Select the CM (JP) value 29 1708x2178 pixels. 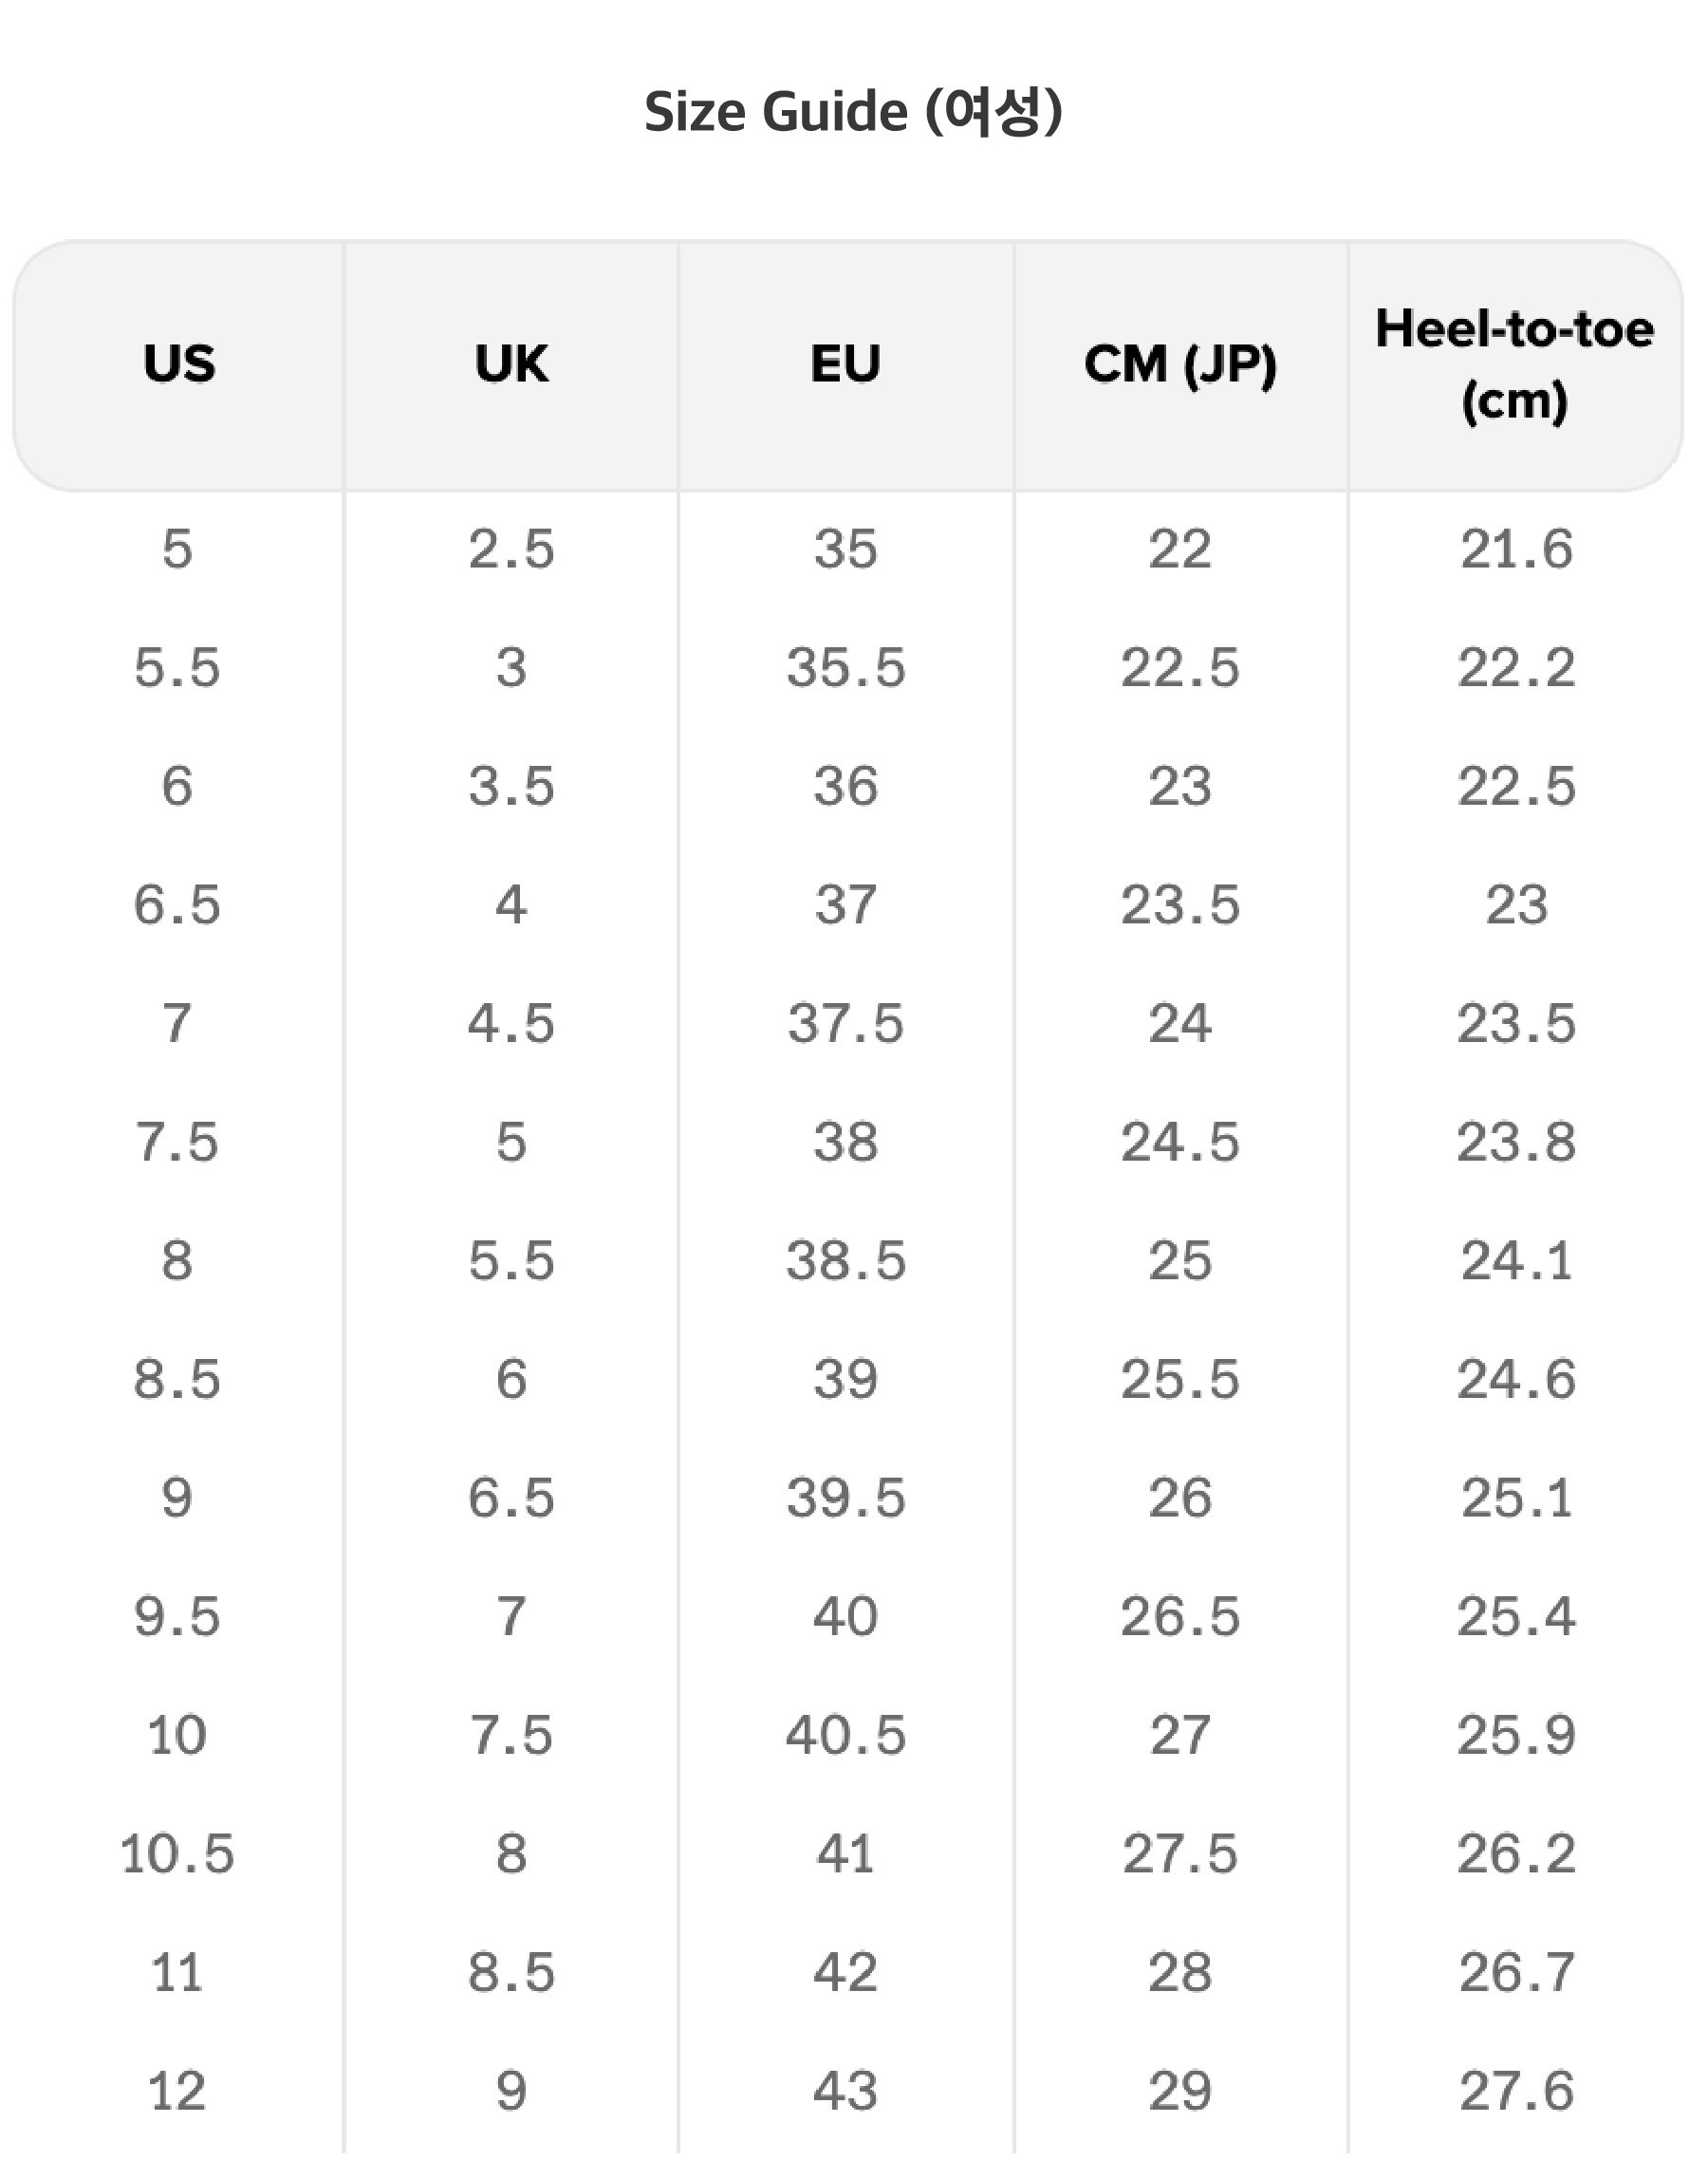click(1180, 2092)
